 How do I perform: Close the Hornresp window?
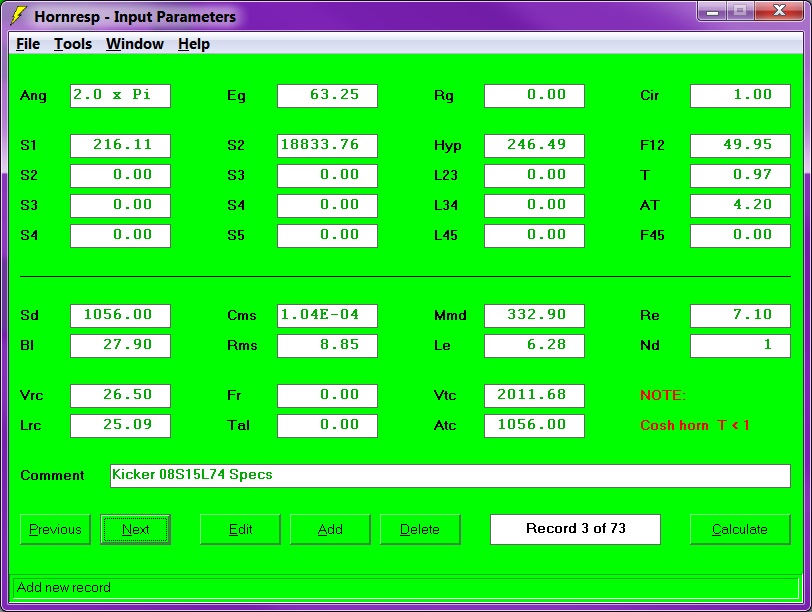point(779,11)
